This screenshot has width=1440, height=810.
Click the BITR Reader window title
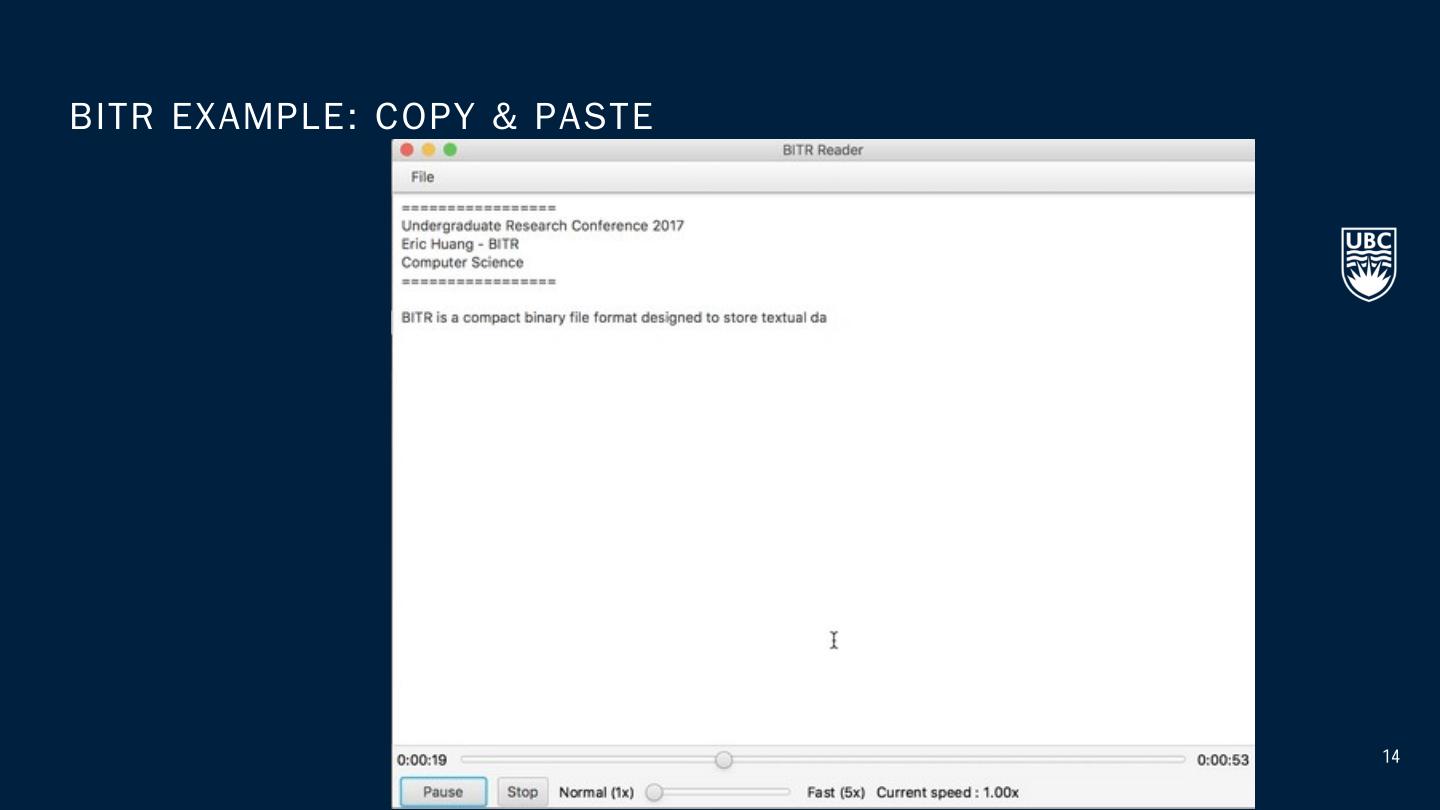tap(823, 150)
